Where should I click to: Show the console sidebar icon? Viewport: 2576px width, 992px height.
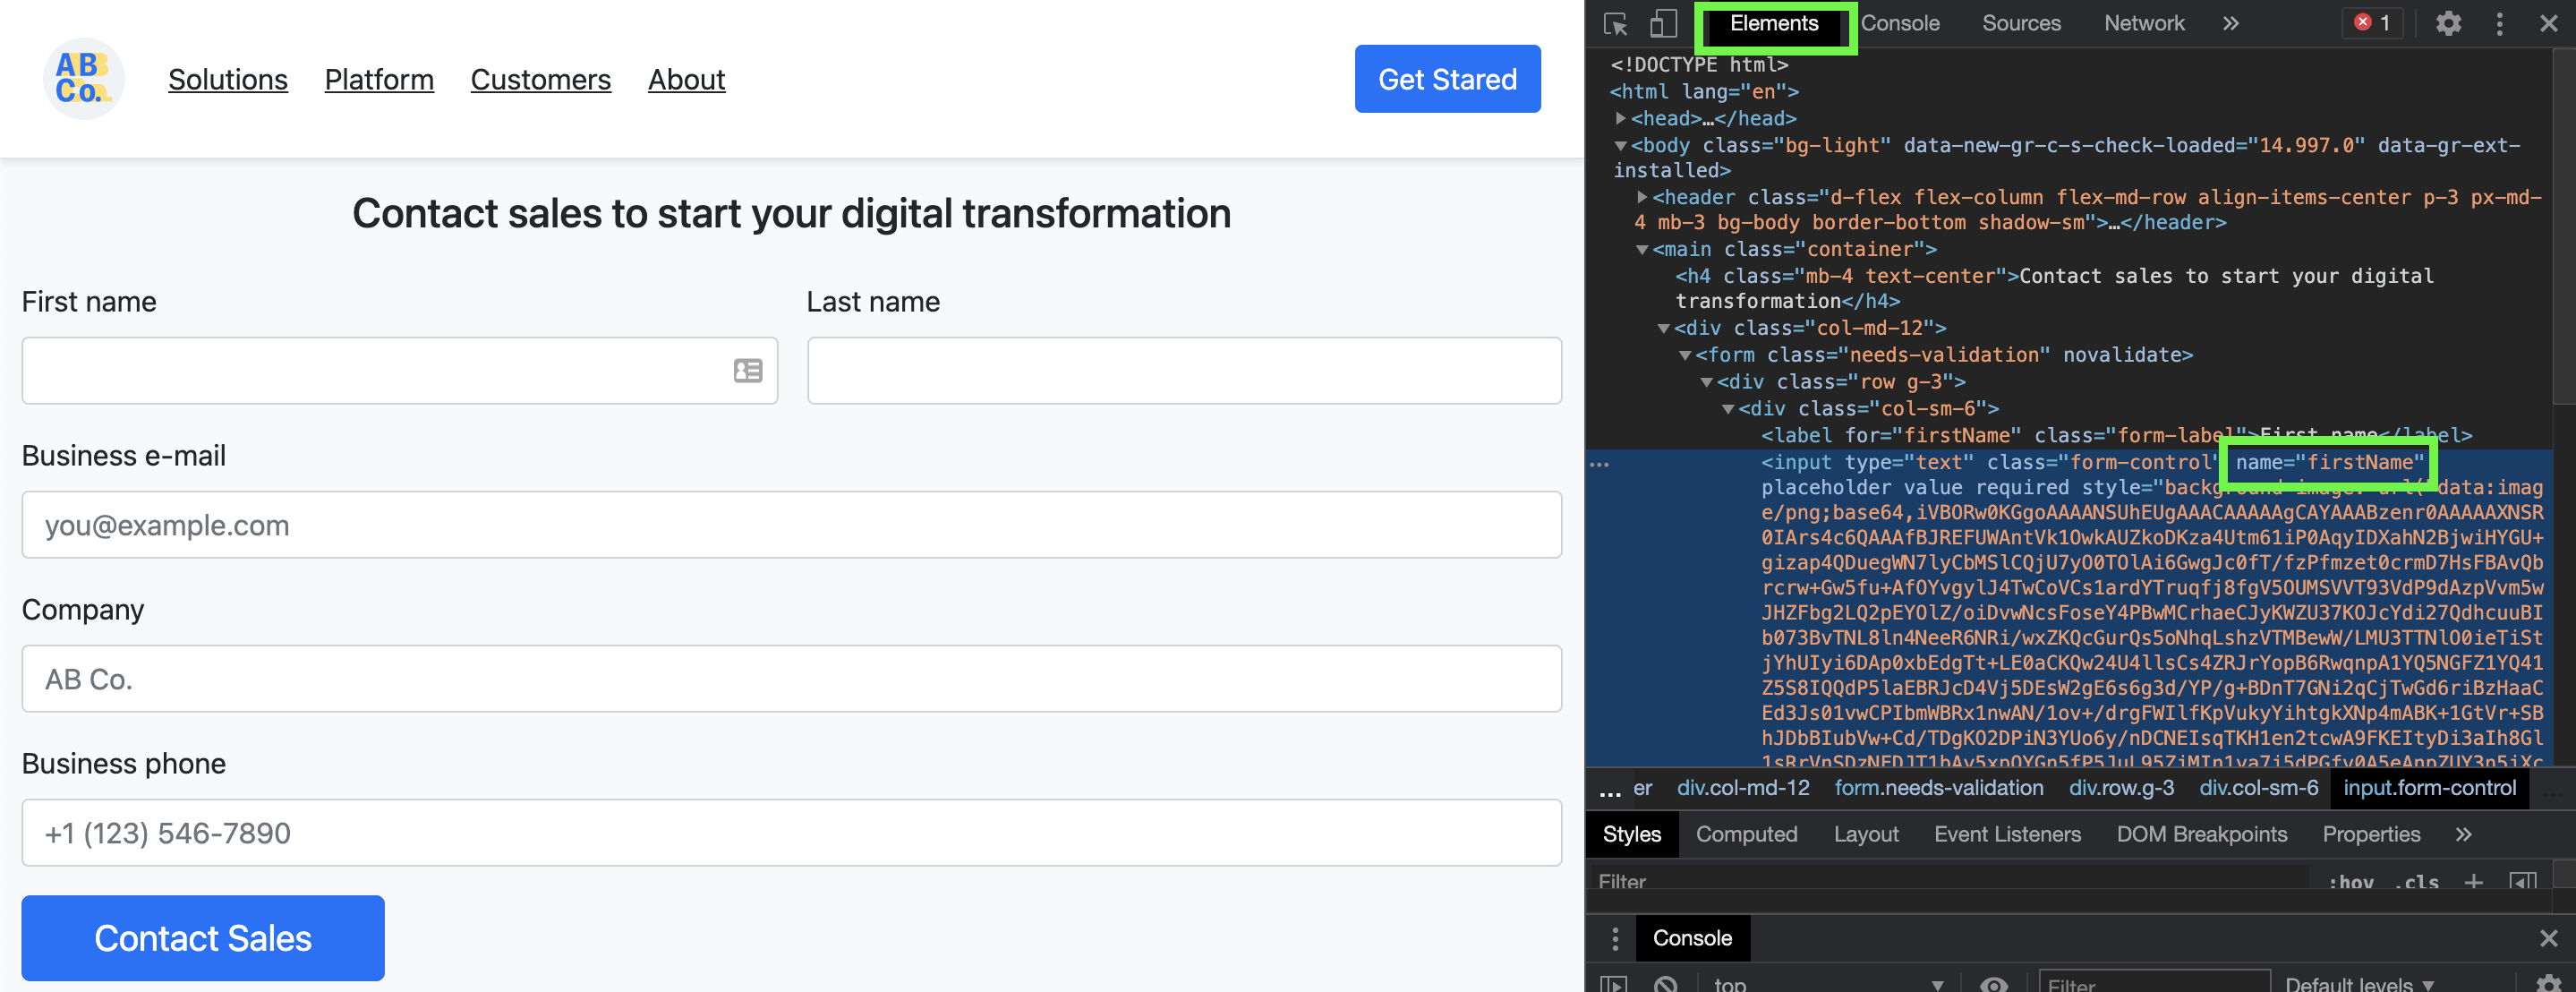(1613, 984)
